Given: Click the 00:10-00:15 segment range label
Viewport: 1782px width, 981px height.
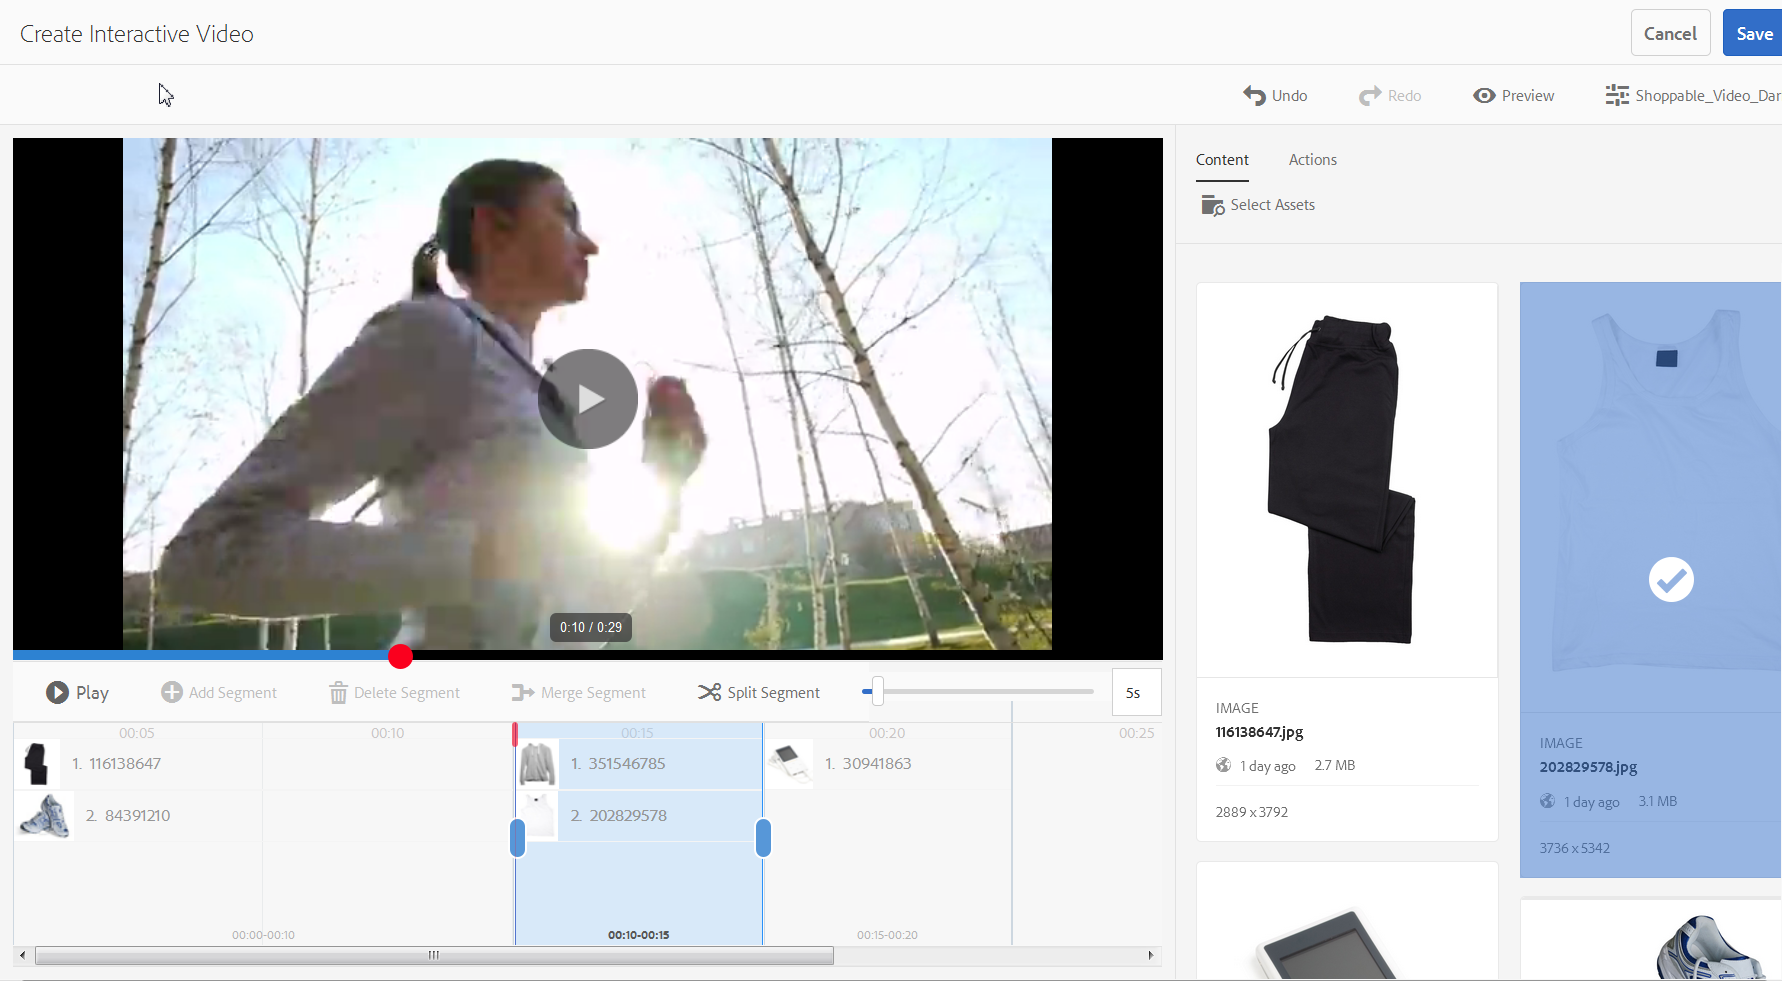Looking at the screenshot, I should pos(639,935).
